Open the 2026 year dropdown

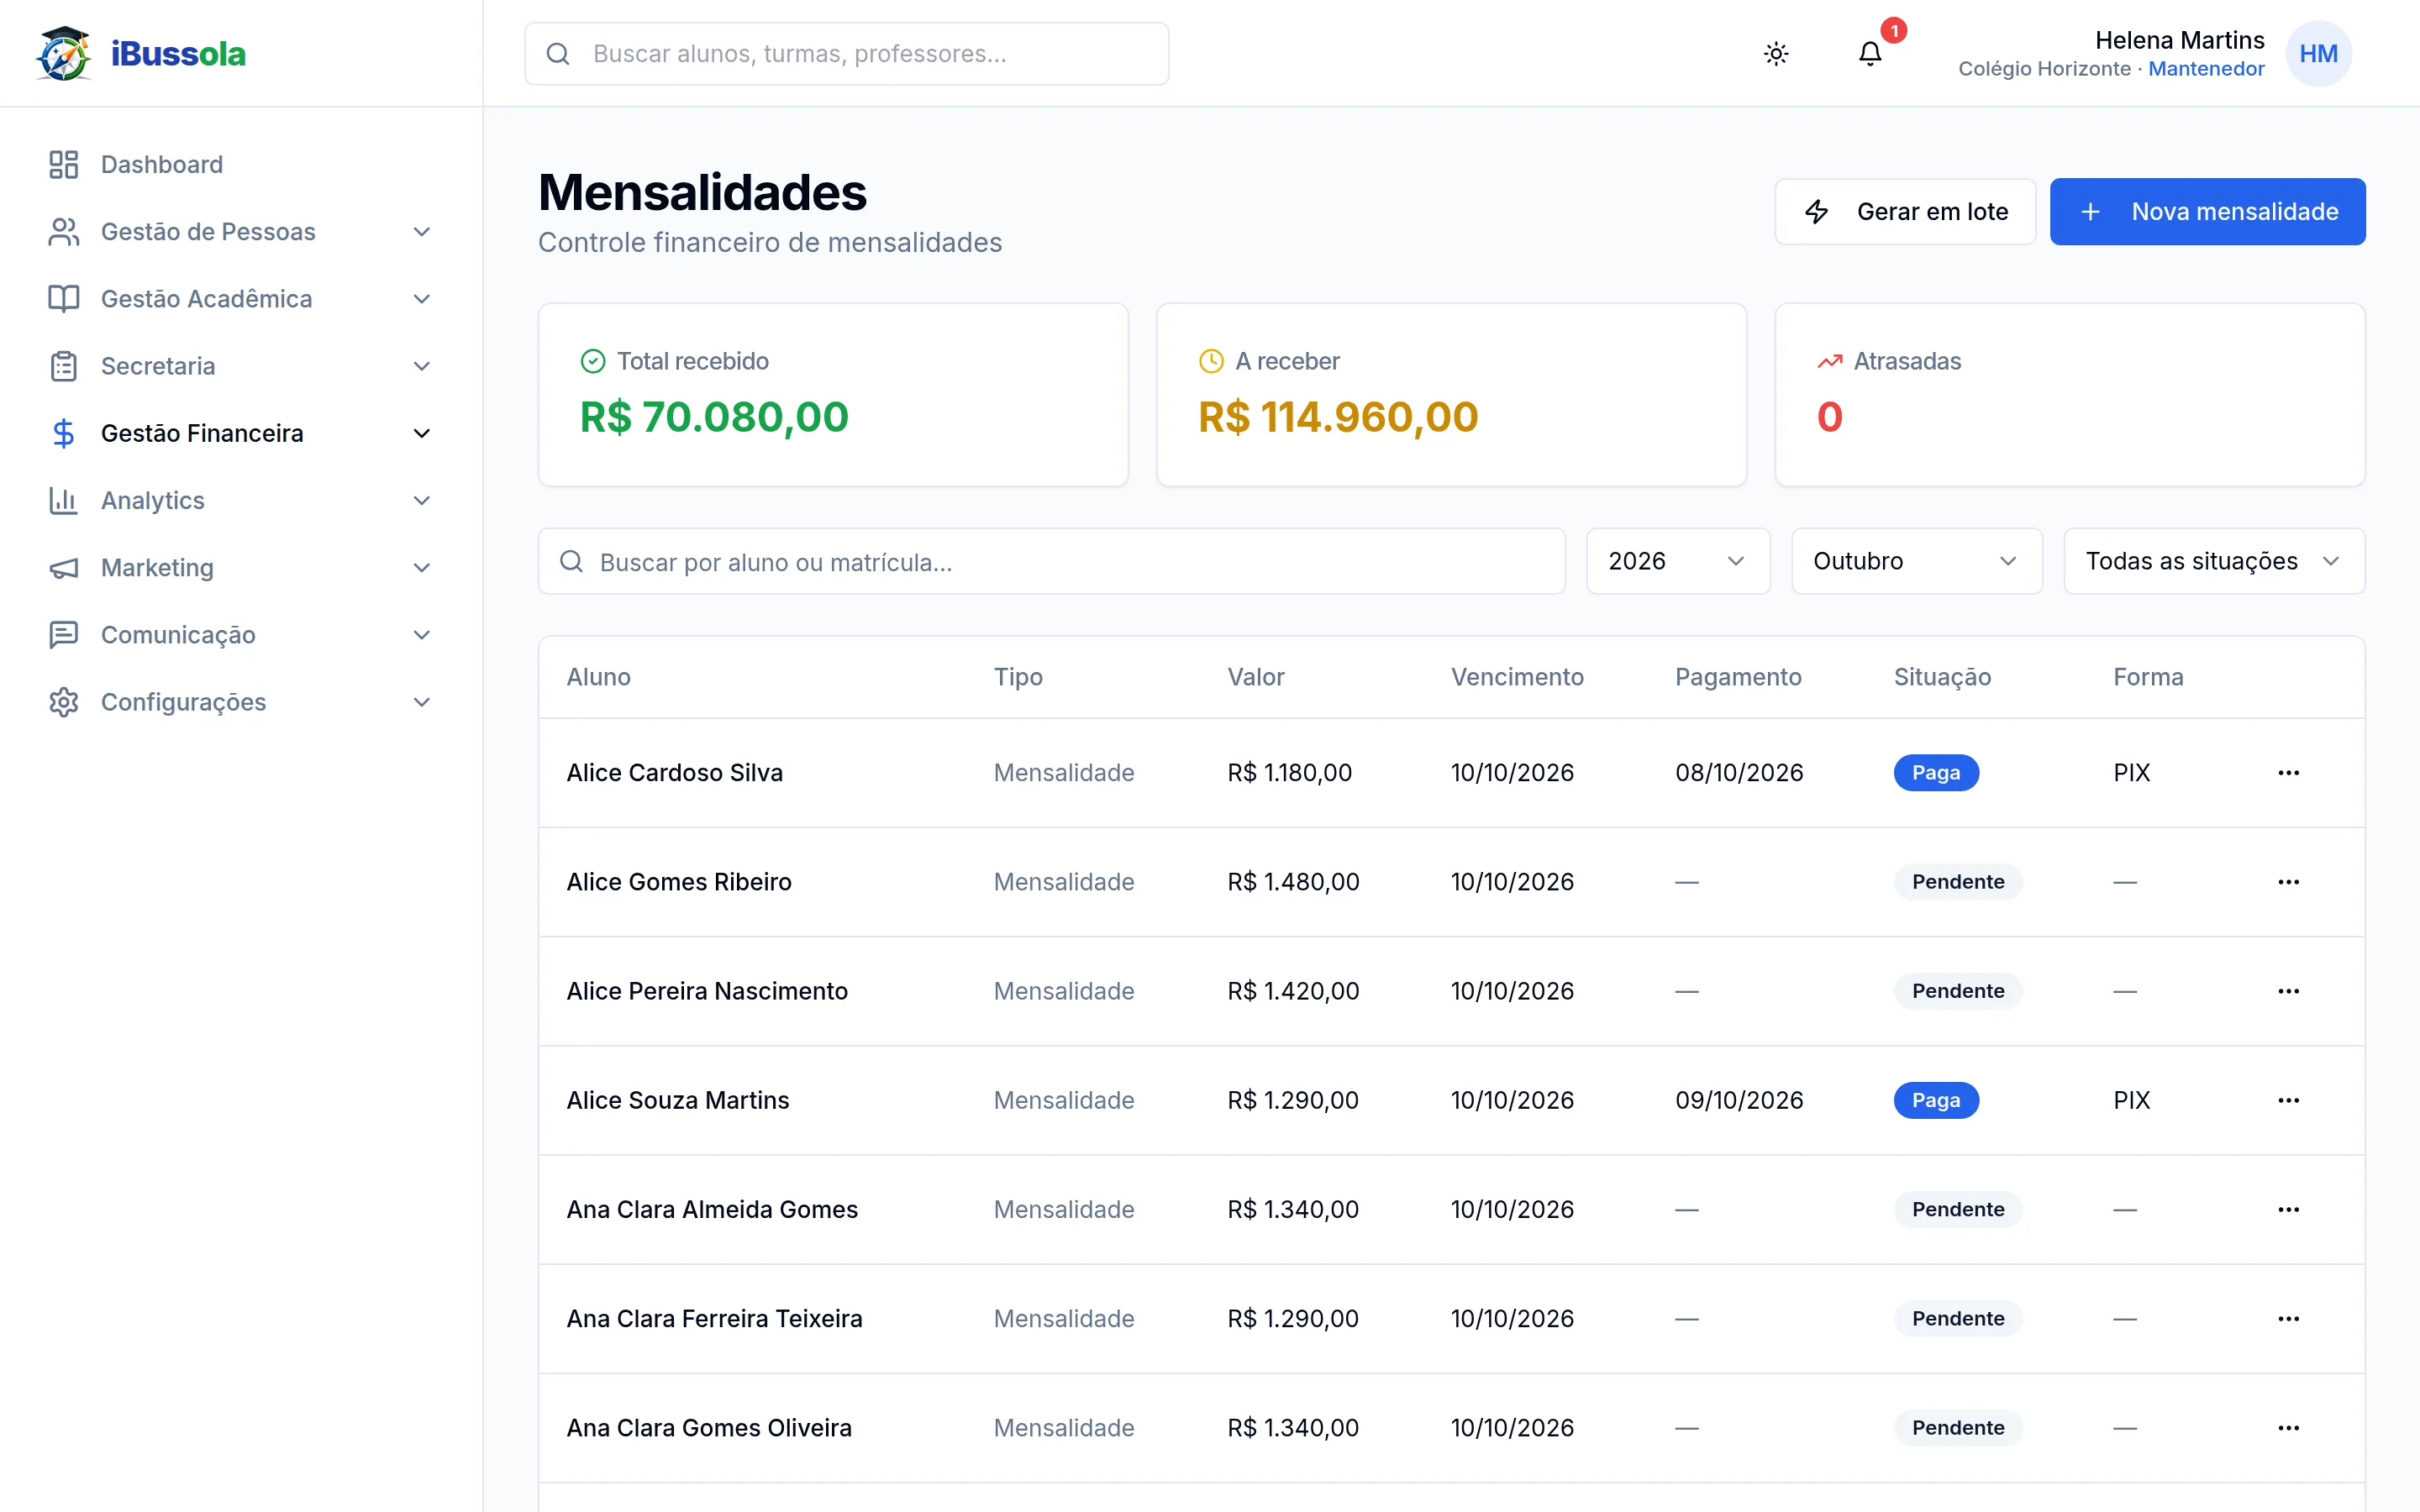point(1678,561)
